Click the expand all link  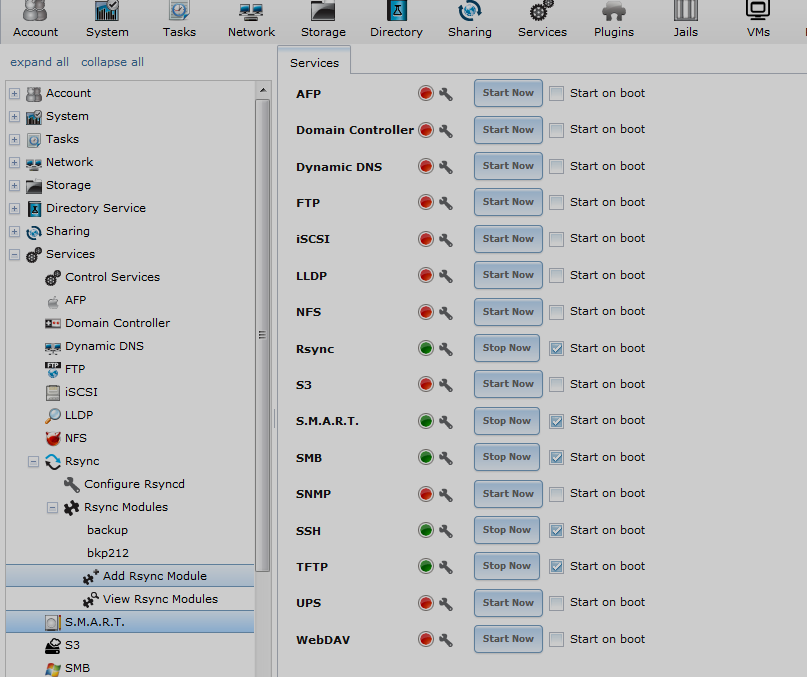pos(40,62)
